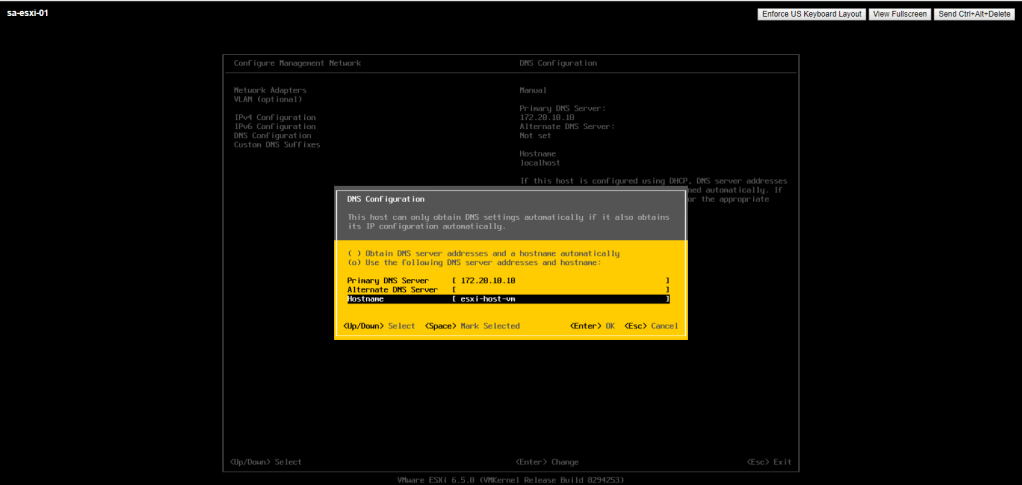Choose use the following DNS server addresses option
The height and width of the screenshot is (485, 1022).
(473, 262)
